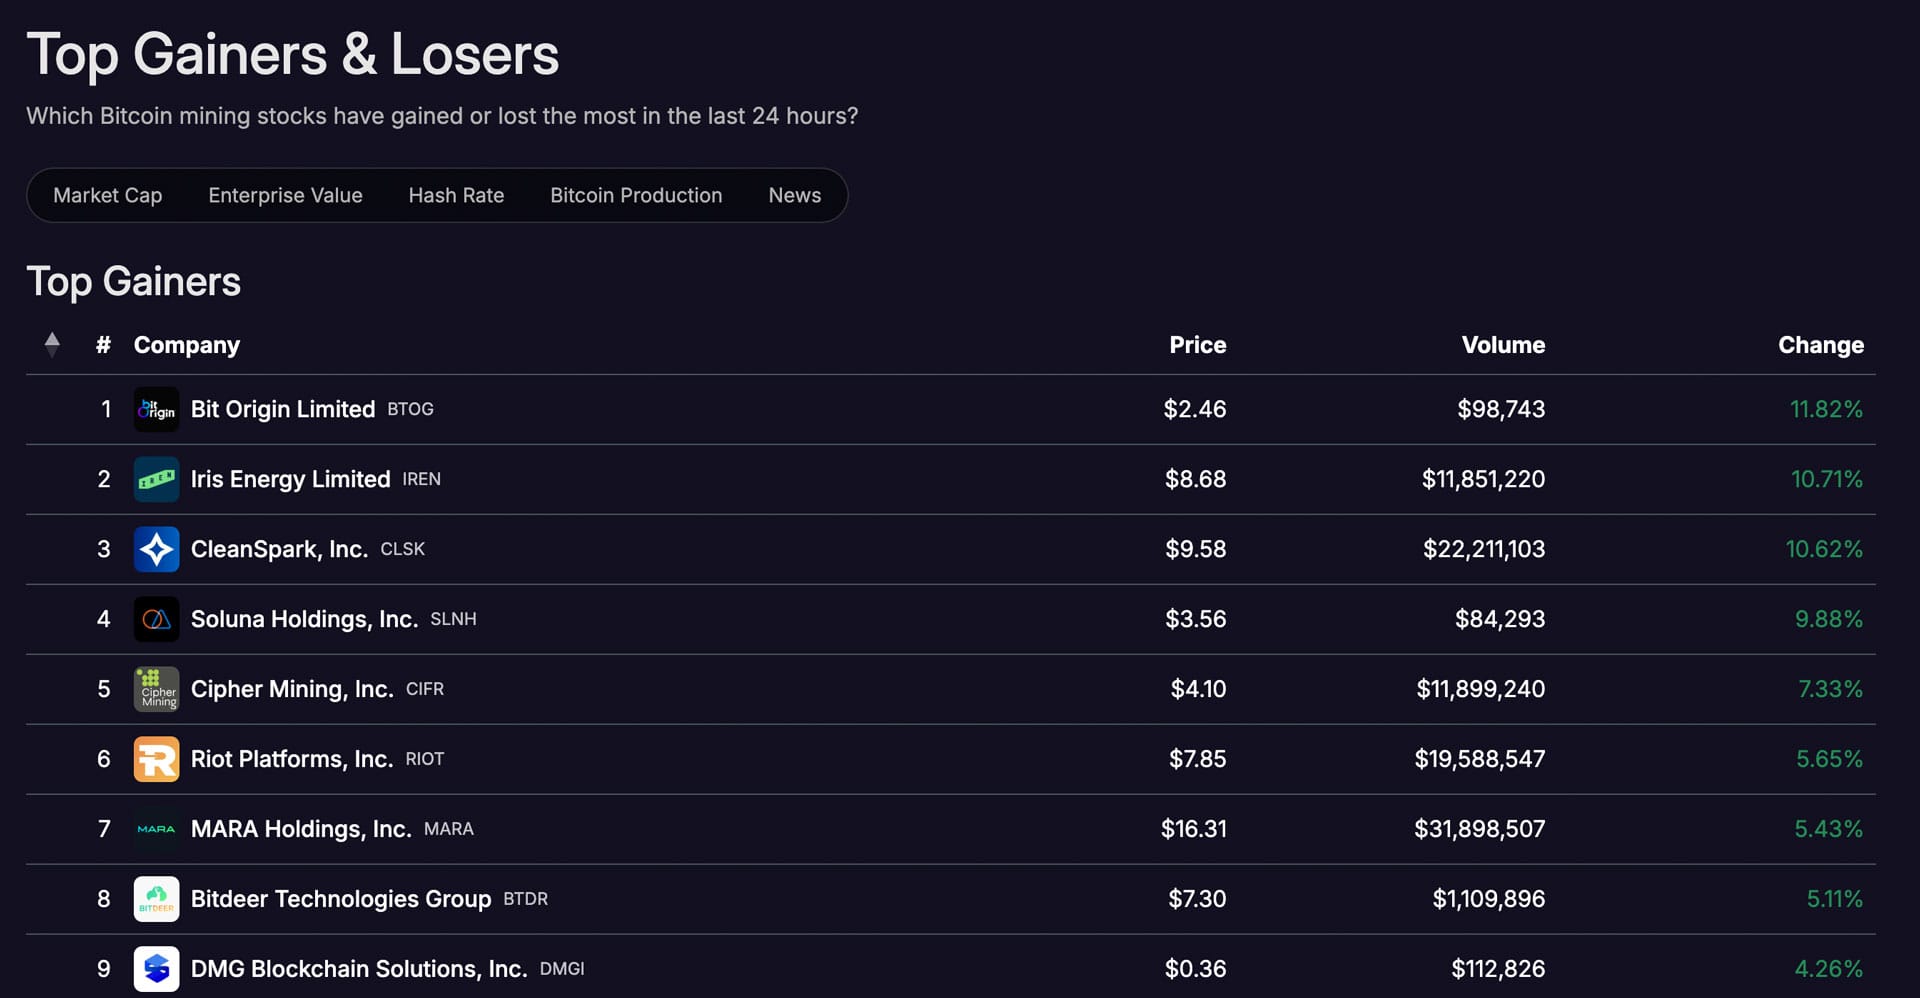The height and width of the screenshot is (998, 1920).
Task: Sort the table by Volume column
Action: [1503, 345]
